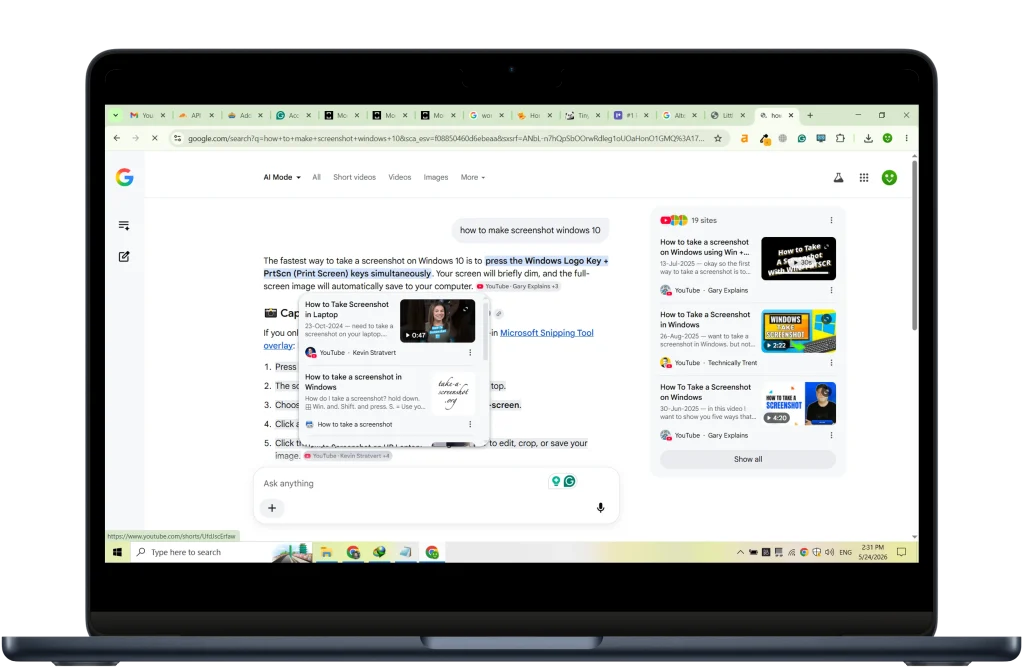Click the plus attach button in Ask box
This screenshot has height=668, width=1024.
point(272,508)
